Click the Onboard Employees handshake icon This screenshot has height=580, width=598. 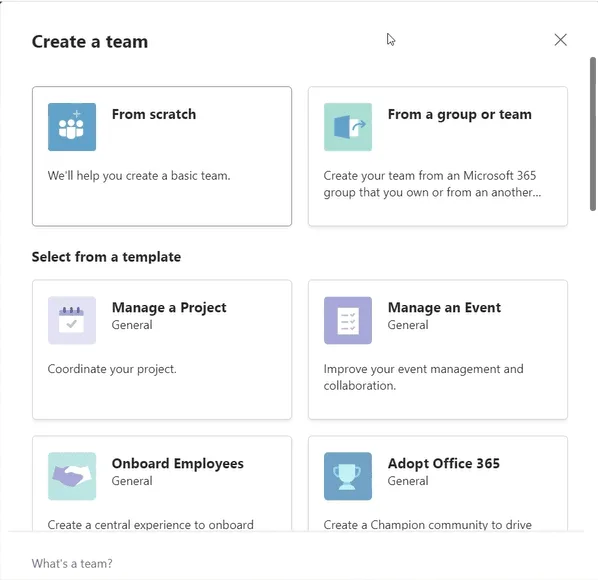(x=72, y=476)
